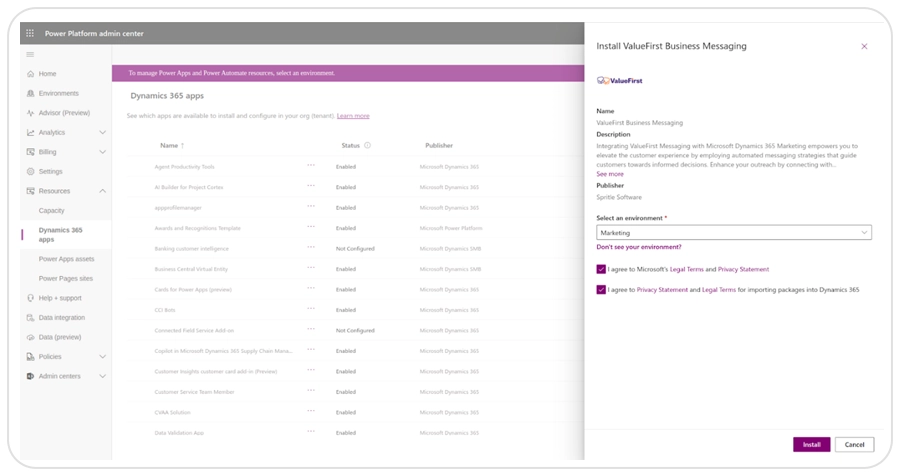Image resolution: width=900 pixels, height=476 pixels.
Task: Open more options for Awards and Recognitions Template
Action: tap(311, 227)
